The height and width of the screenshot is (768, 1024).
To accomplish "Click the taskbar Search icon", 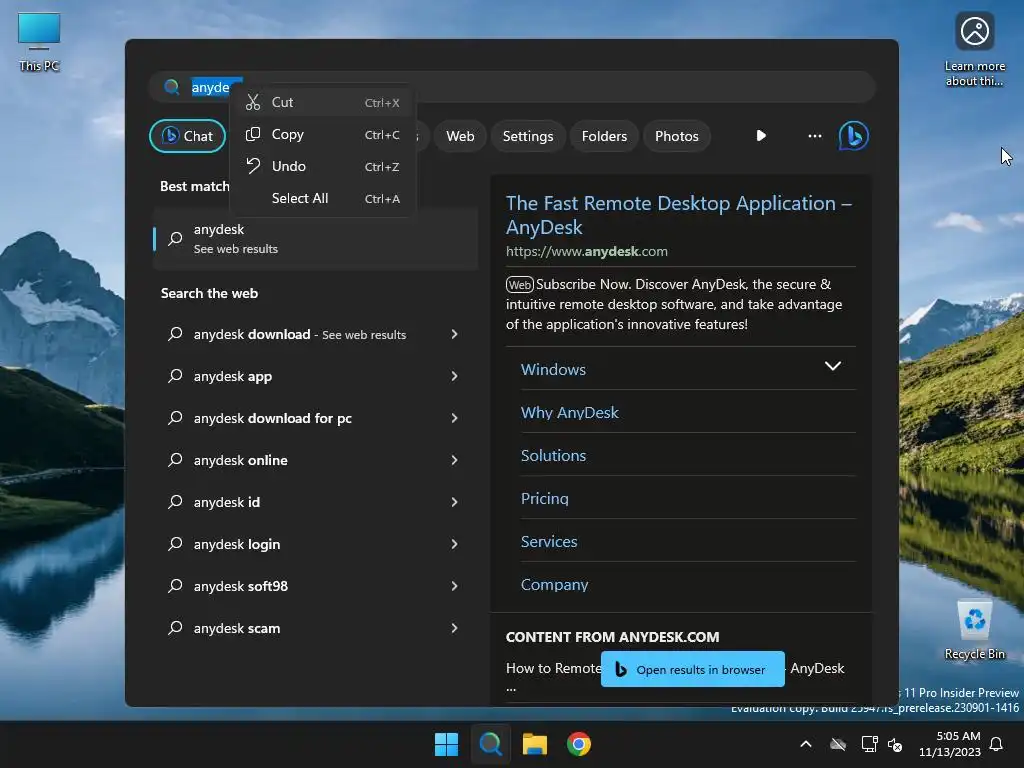I will (490, 744).
